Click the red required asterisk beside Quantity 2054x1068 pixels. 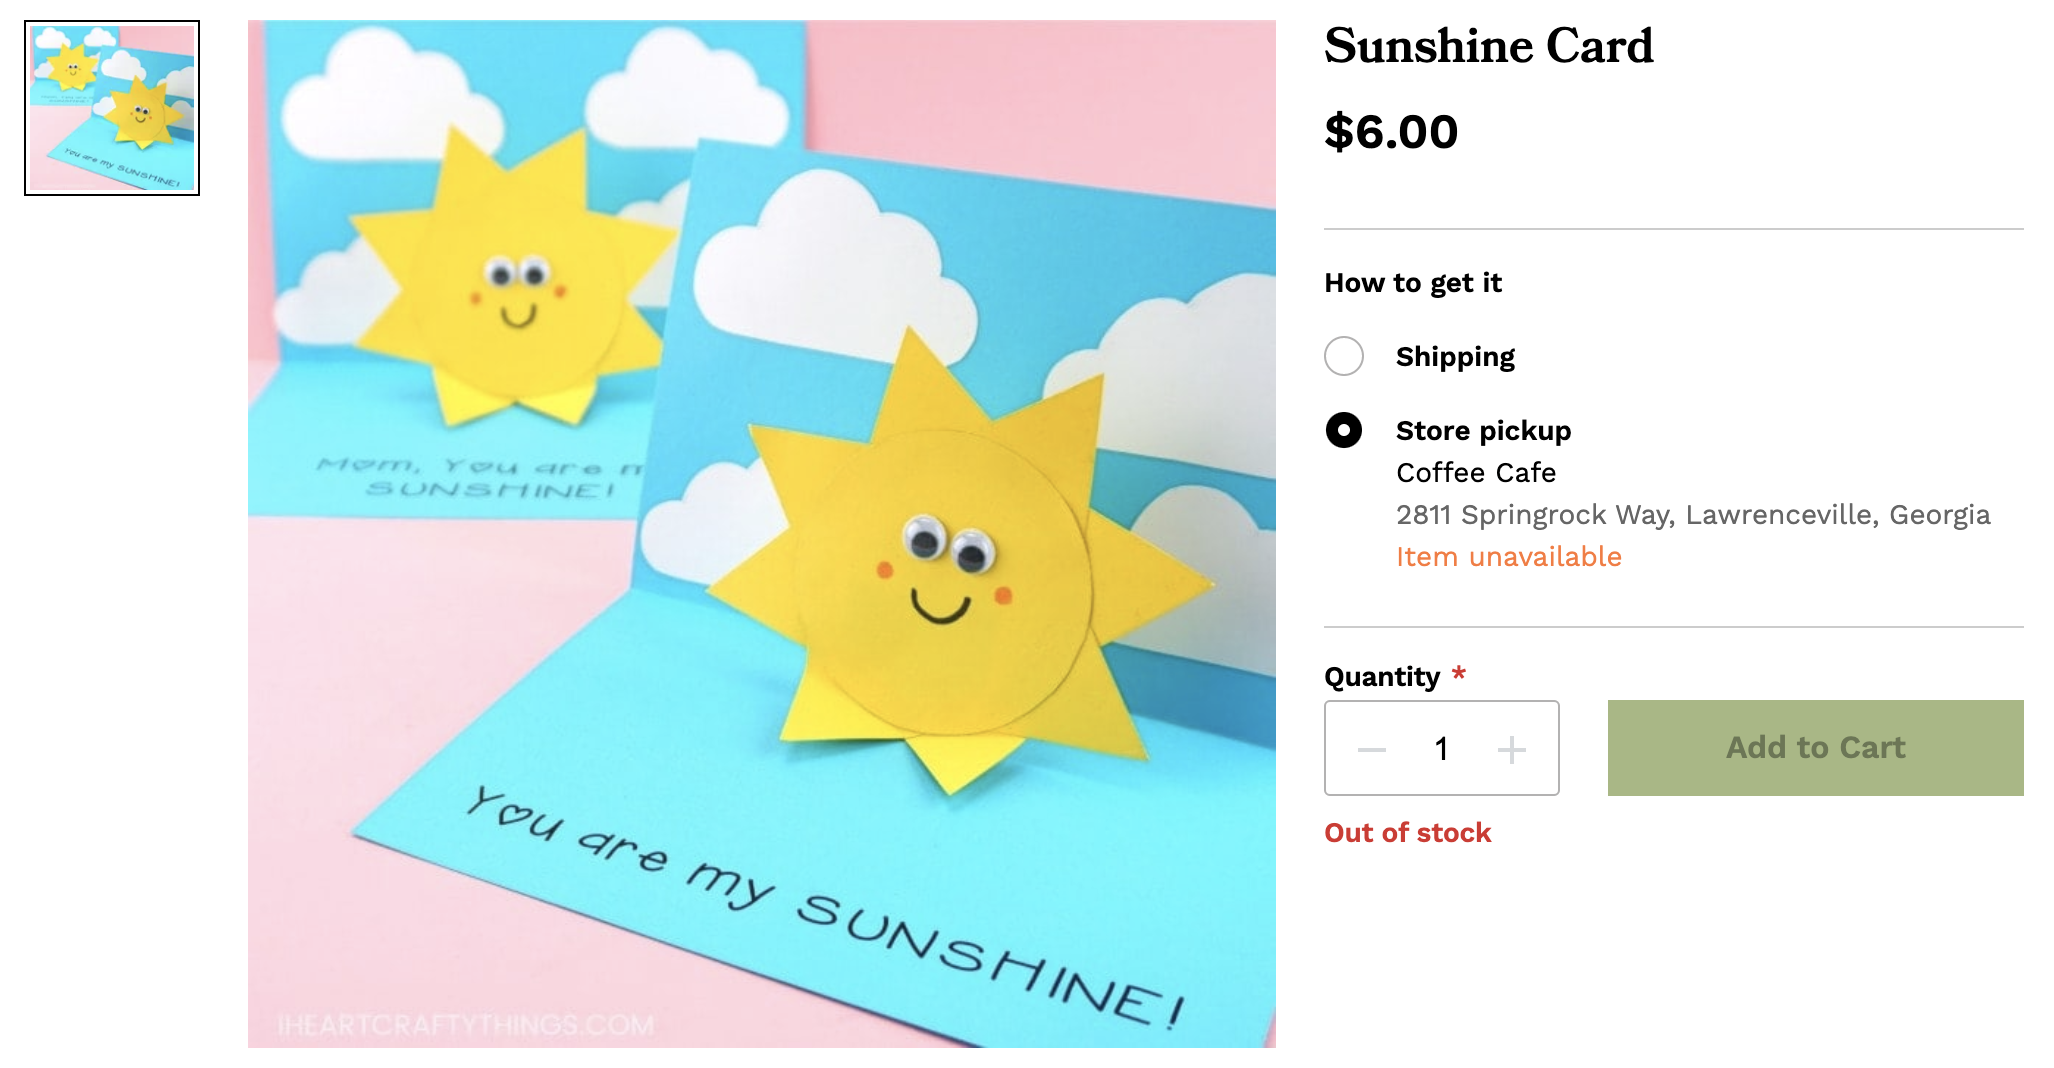1459,673
